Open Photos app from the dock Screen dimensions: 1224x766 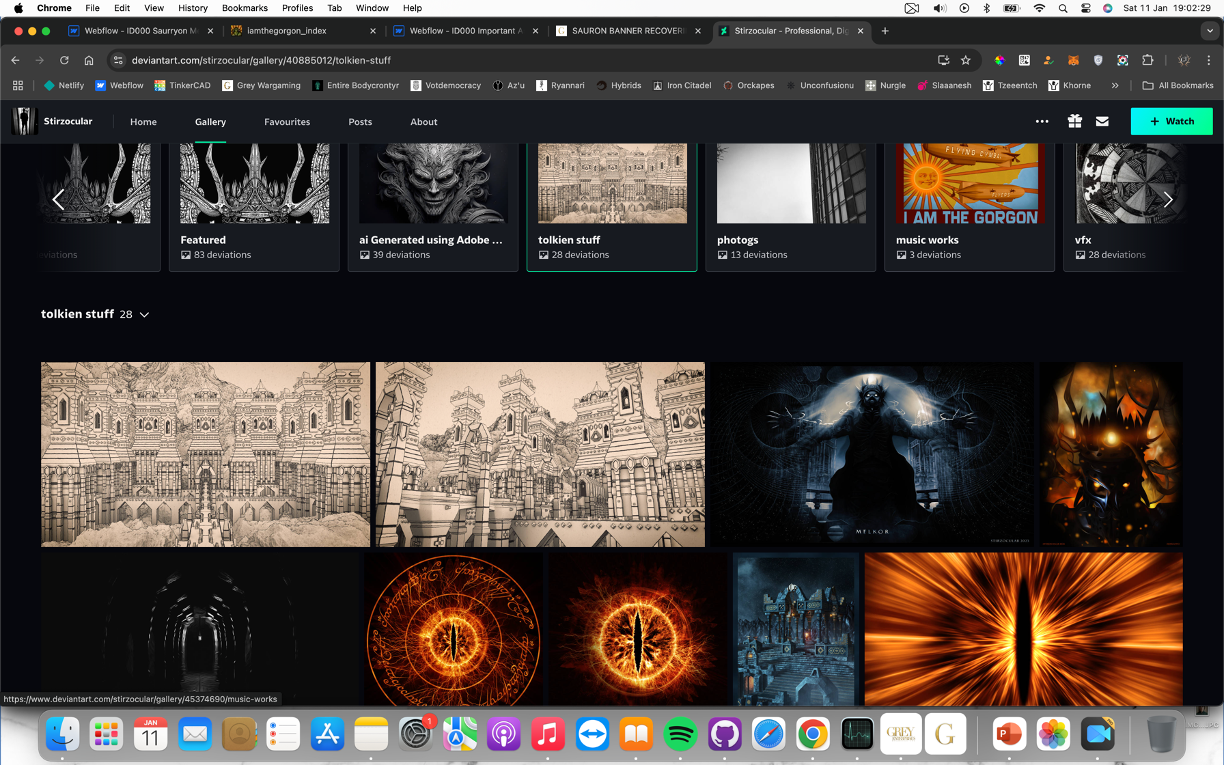[x=1053, y=735]
